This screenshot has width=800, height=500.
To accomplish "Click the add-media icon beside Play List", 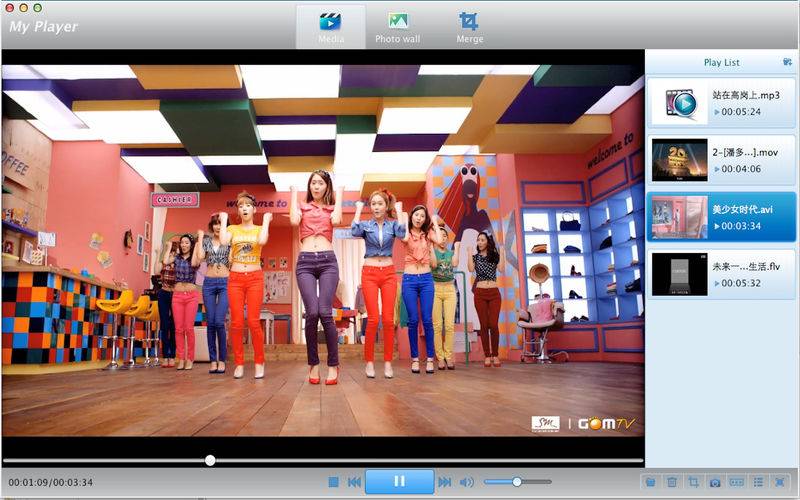I will tap(787, 62).
